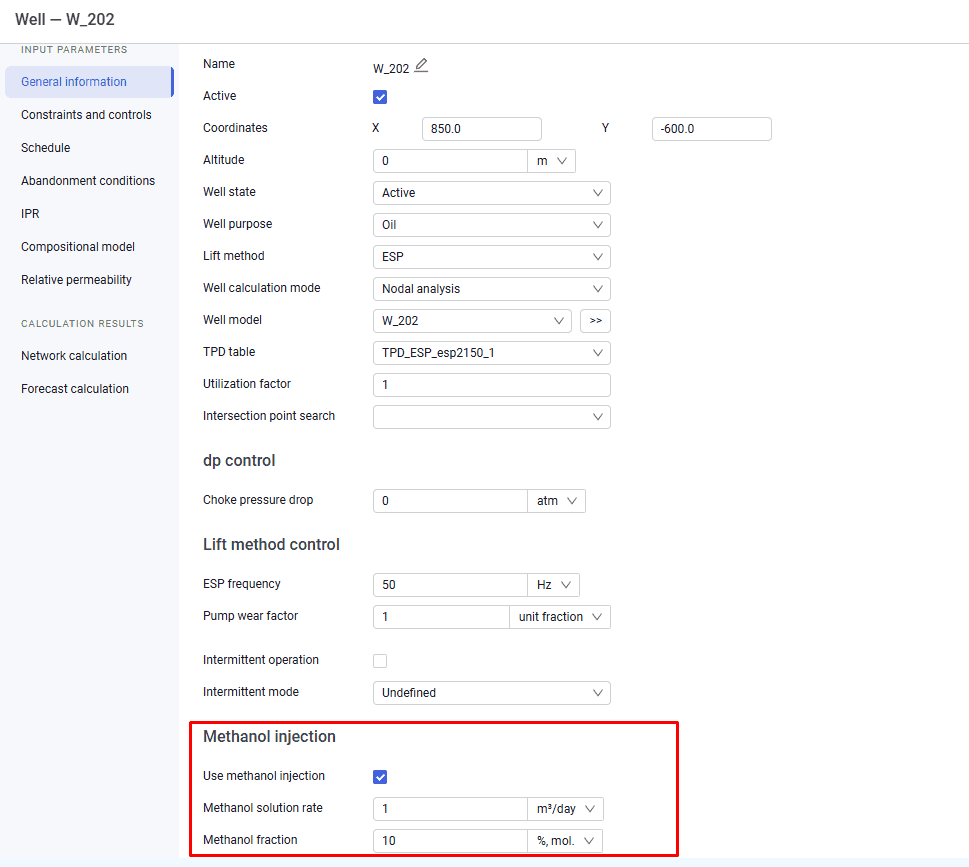View Forecast calculation results

coord(75,389)
